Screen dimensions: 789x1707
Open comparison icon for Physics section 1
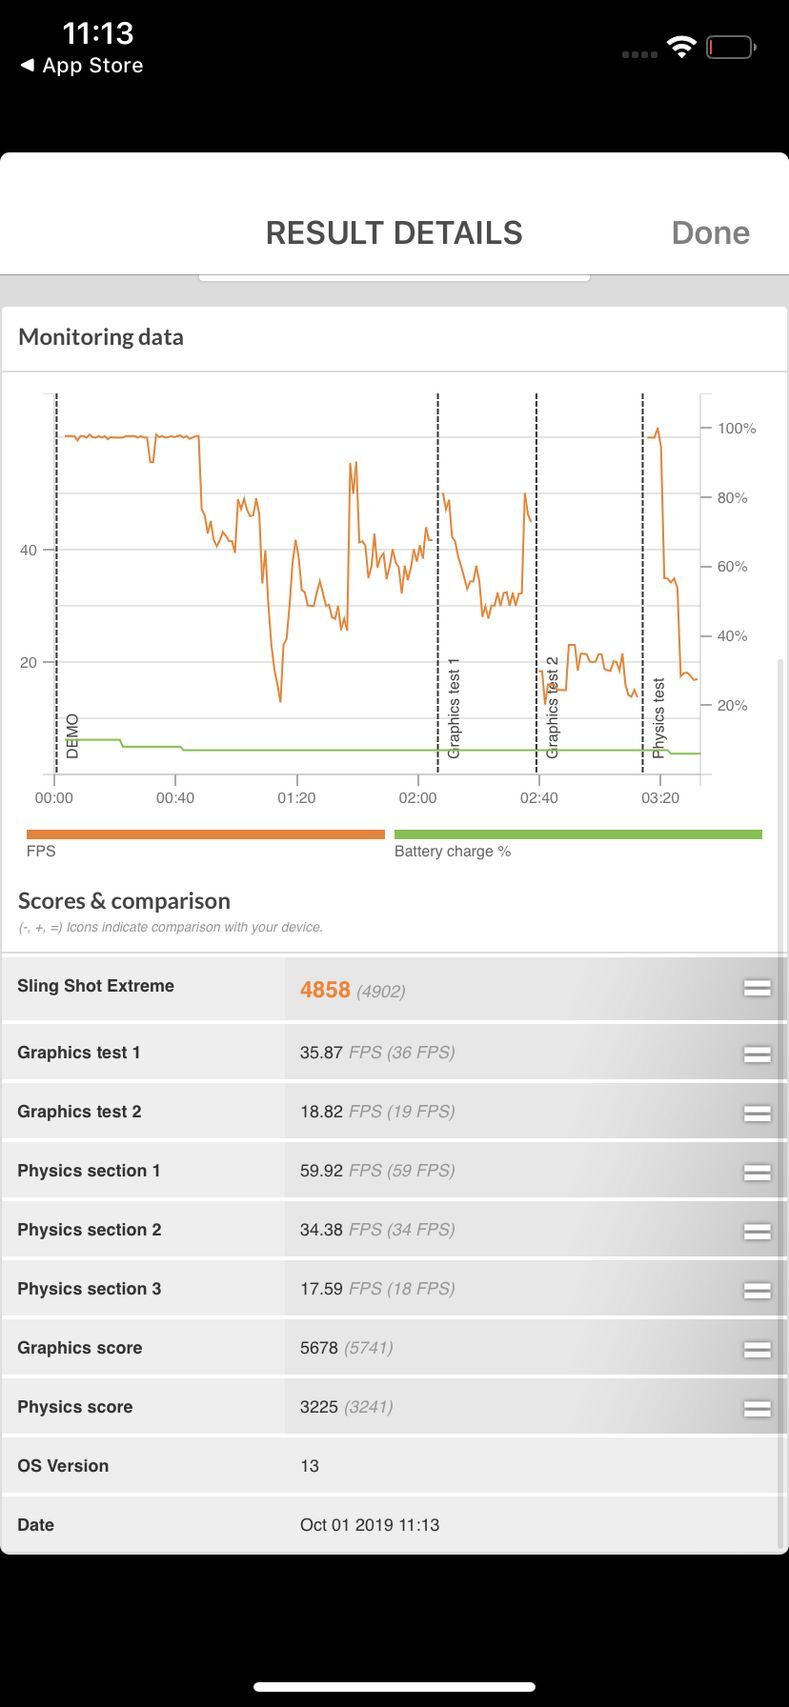tap(757, 1172)
